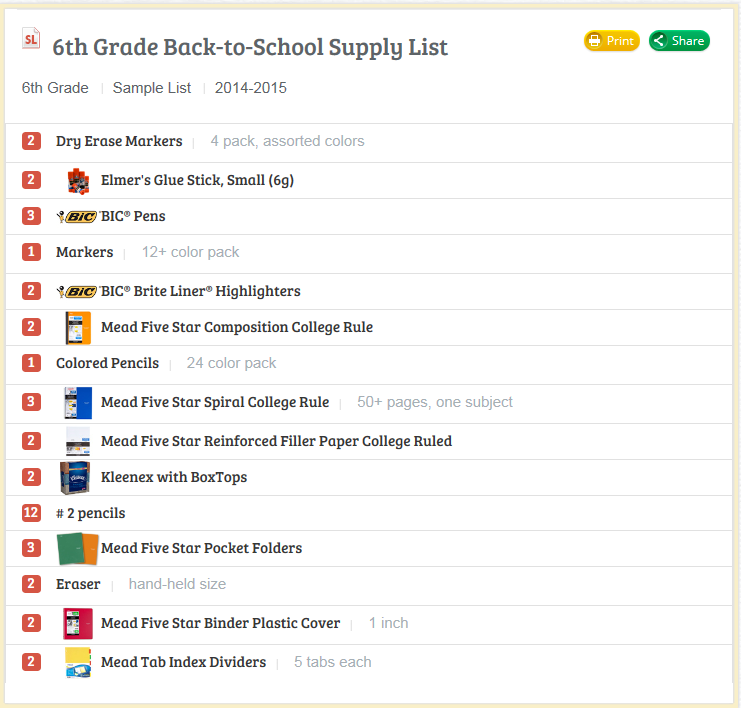Screen dimensions: 741x708
Task: Select the Kleenex with BoxTops item name
Action: (174, 477)
